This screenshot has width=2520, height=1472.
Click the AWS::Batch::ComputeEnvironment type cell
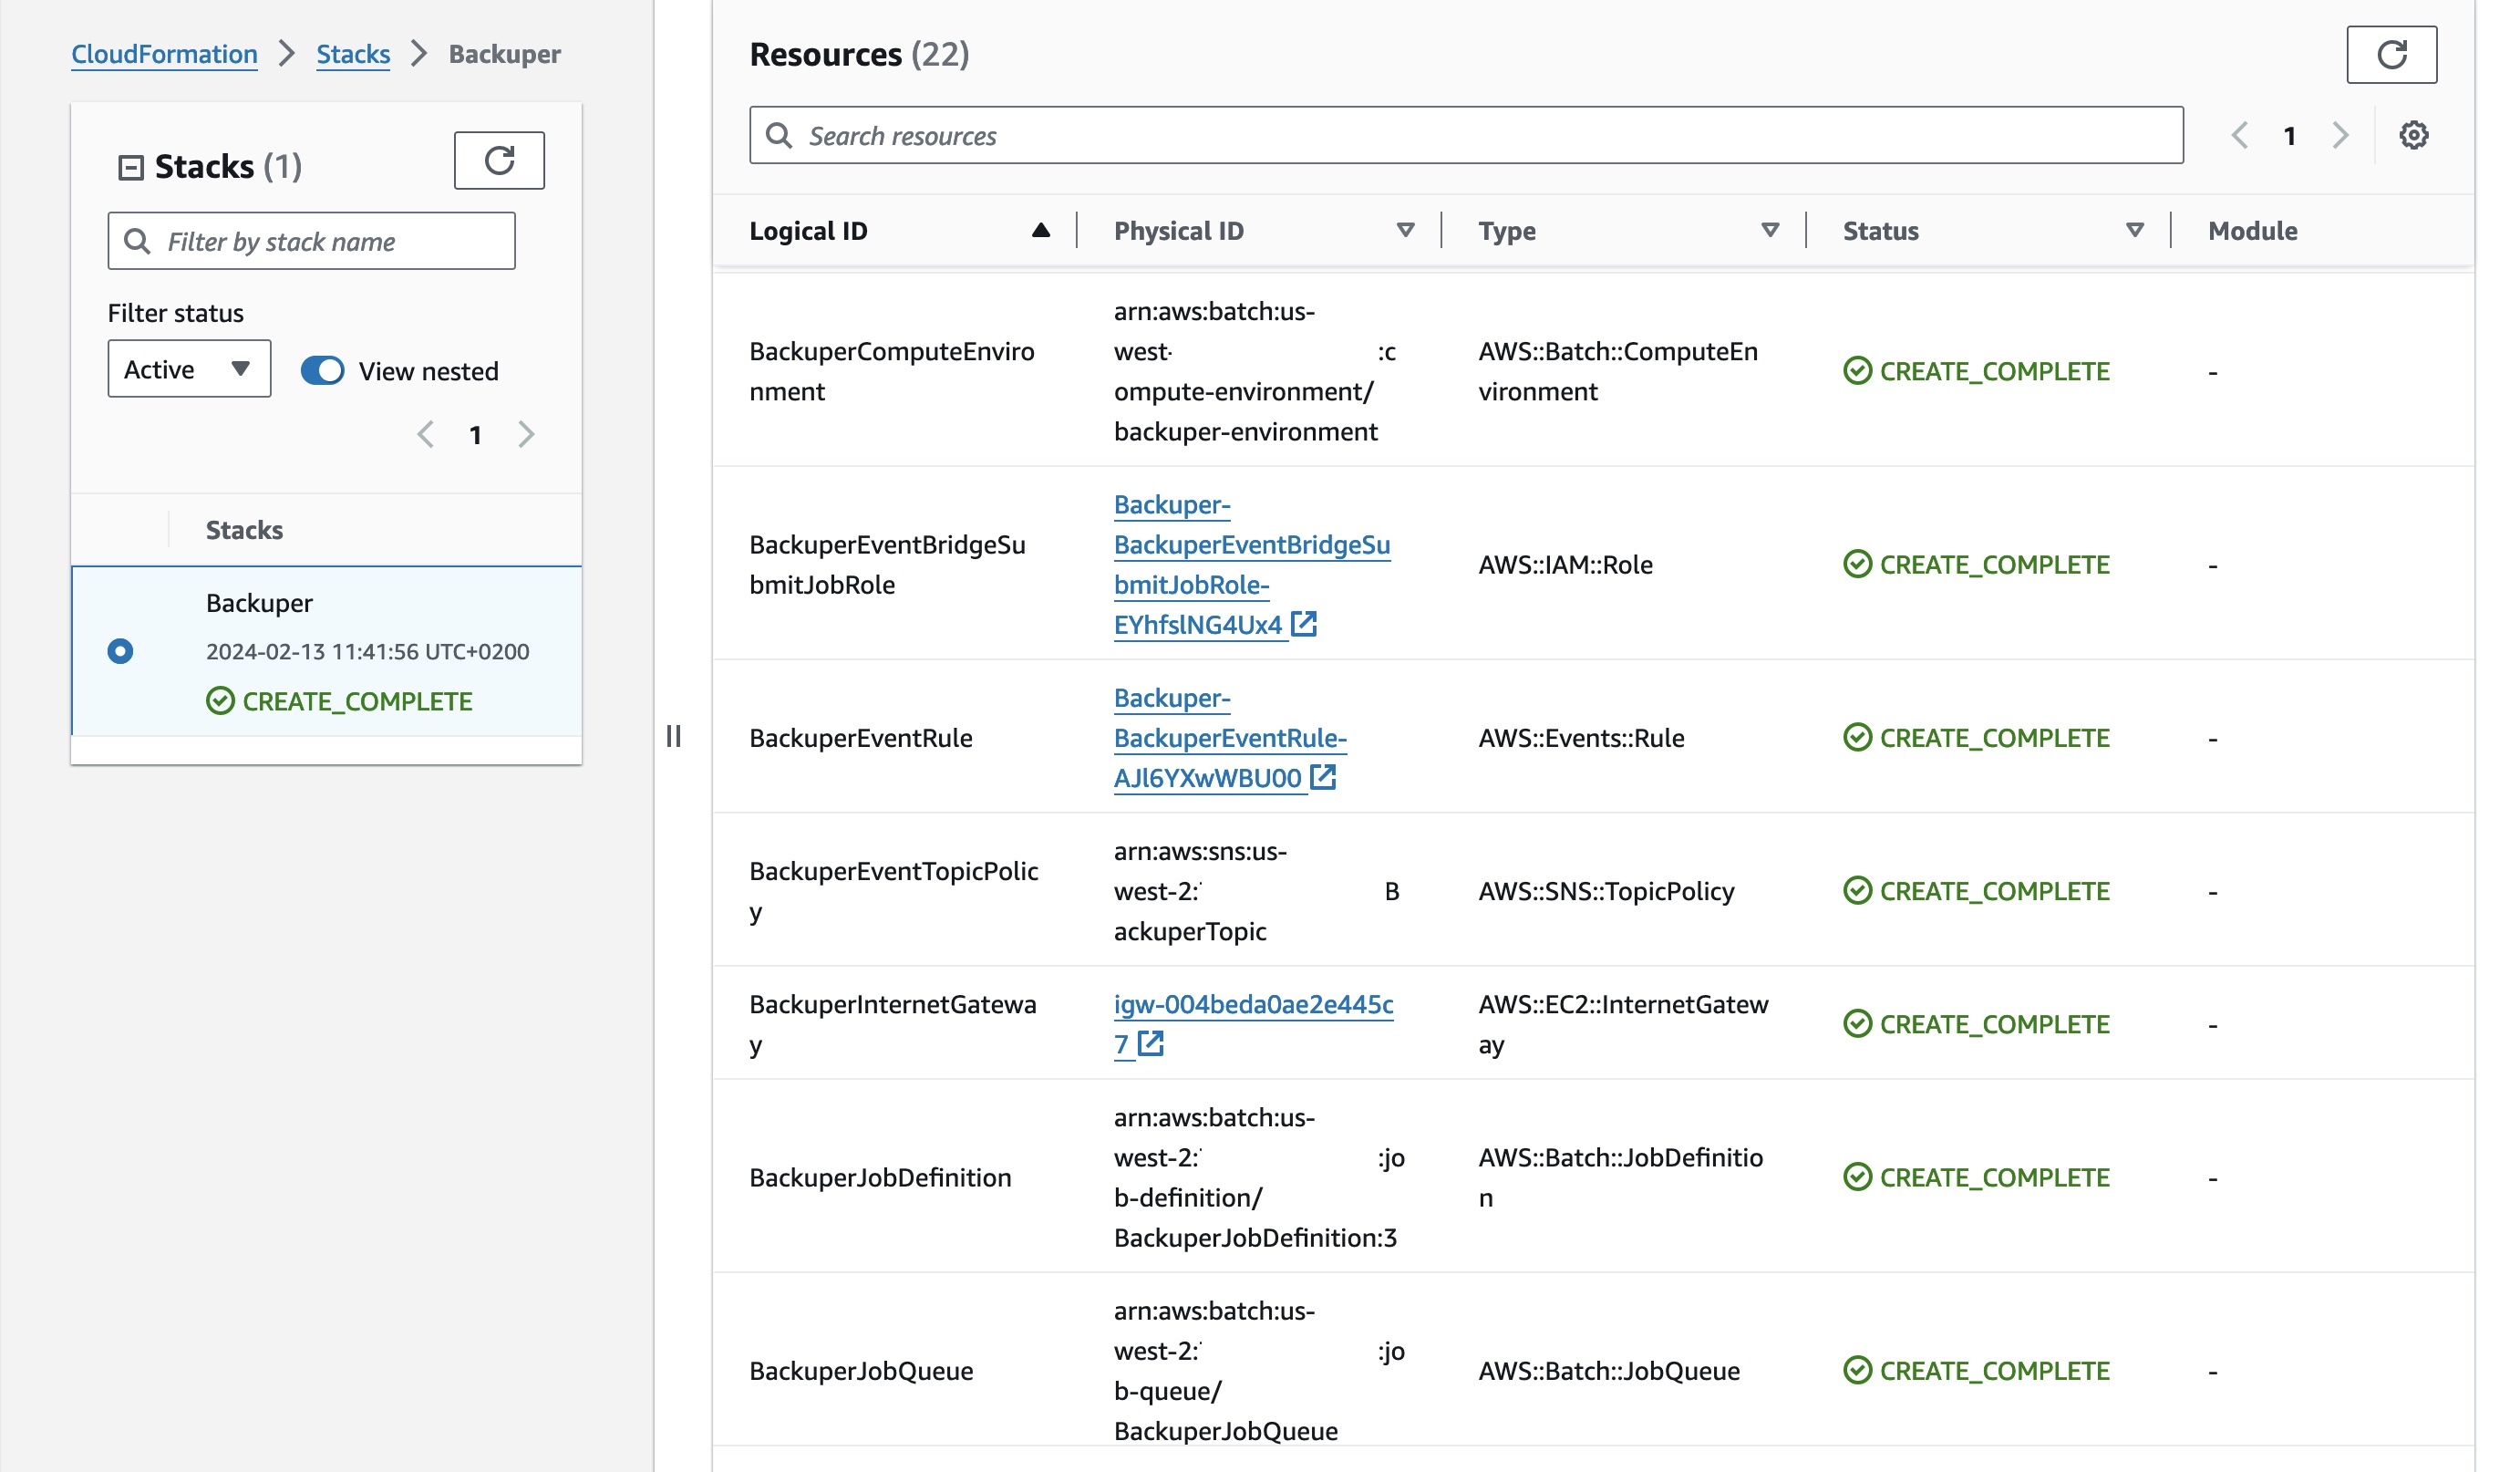pos(1617,371)
